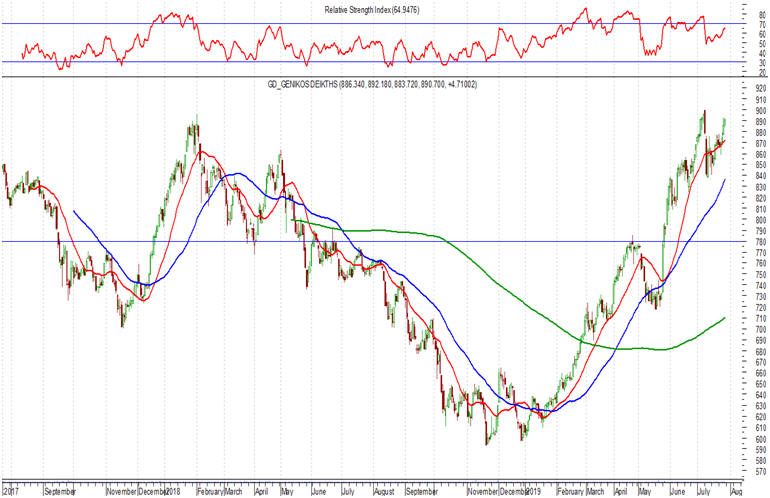The height and width of the screenshot is (498, 770).
Task: Select the August month label
Action: (x=384, y=491)
